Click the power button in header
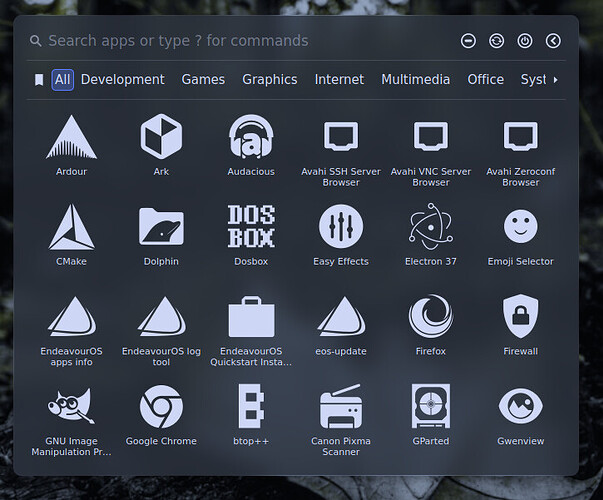Image resolution: width=603 pixels, height=500 pixels. click(525, 41)
